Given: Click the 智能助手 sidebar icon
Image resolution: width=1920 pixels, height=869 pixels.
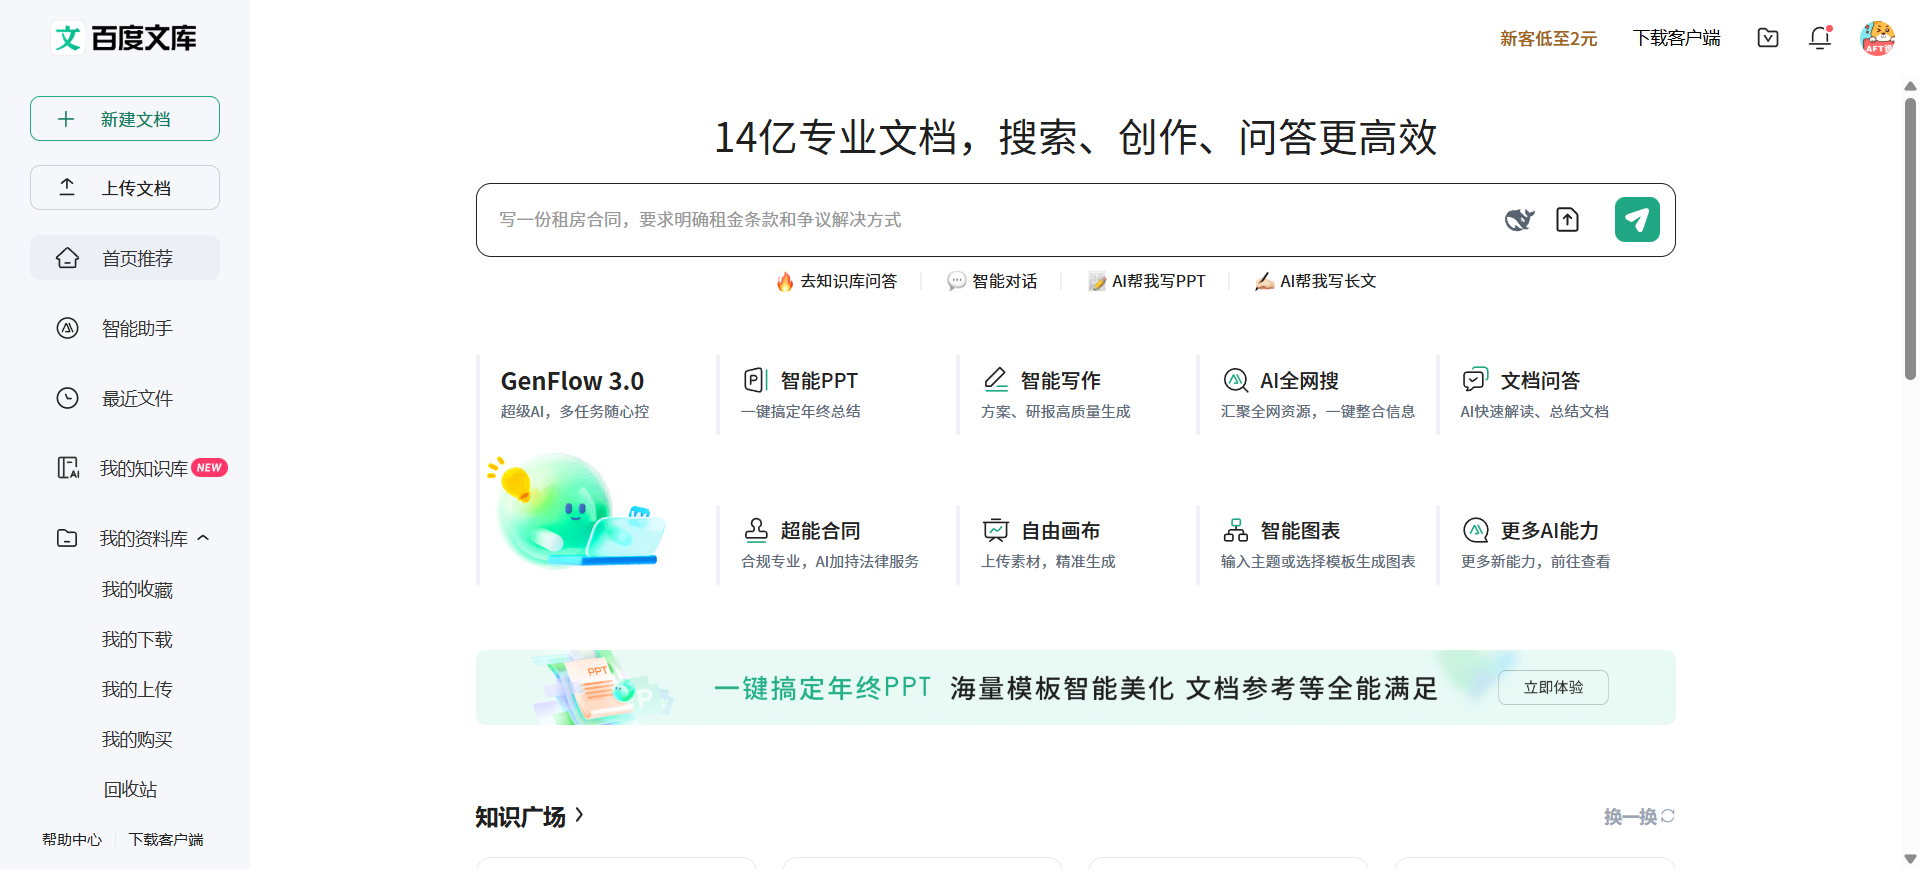Looking at the screenshot, I should (x=67, y=328).
